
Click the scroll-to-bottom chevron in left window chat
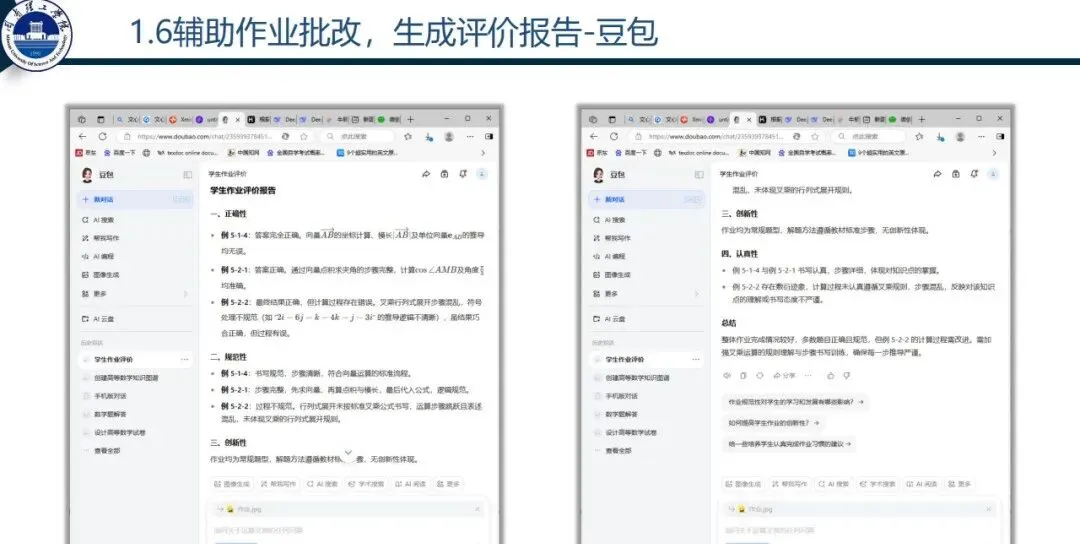pyautogui.click(x=349, y=452)
